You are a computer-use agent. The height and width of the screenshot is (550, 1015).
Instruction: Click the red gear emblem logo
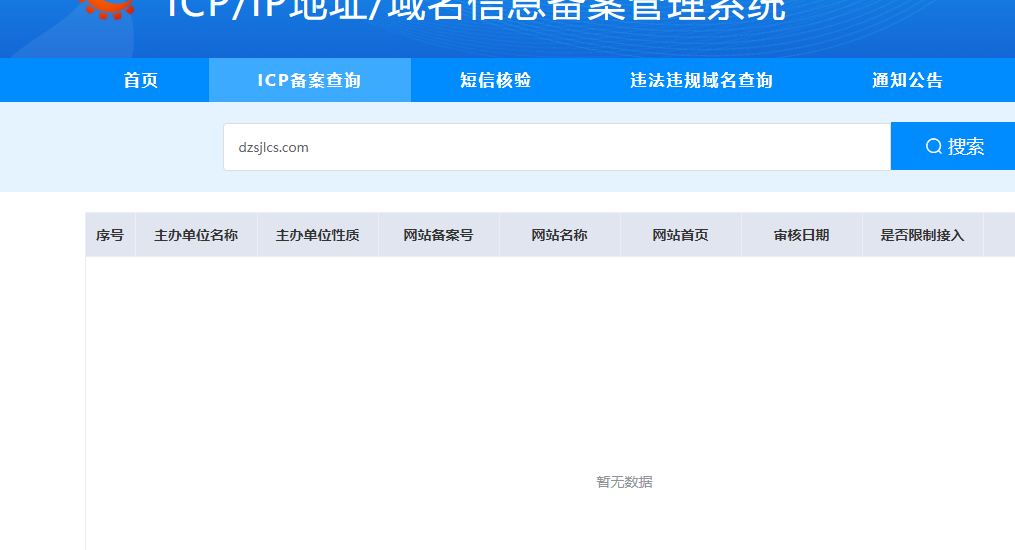(x=108, y=8)
